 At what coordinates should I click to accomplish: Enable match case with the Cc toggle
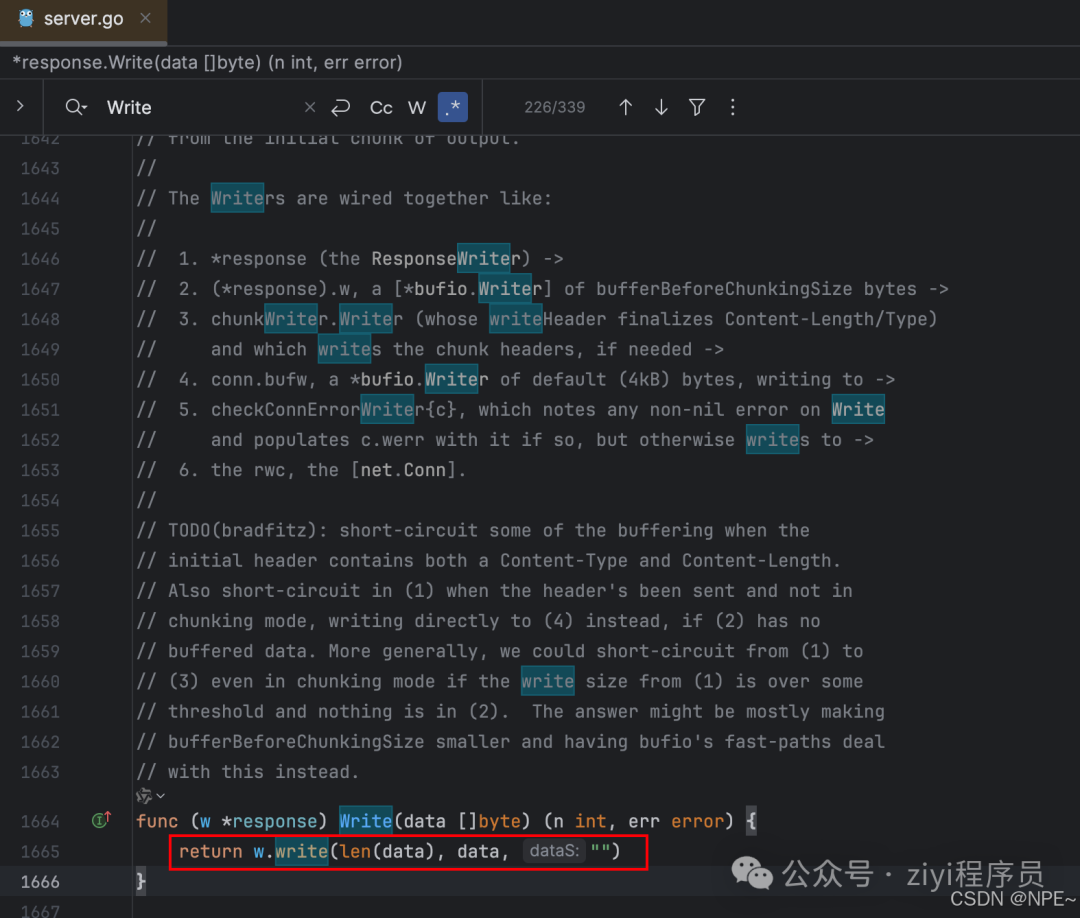[380, 107]
